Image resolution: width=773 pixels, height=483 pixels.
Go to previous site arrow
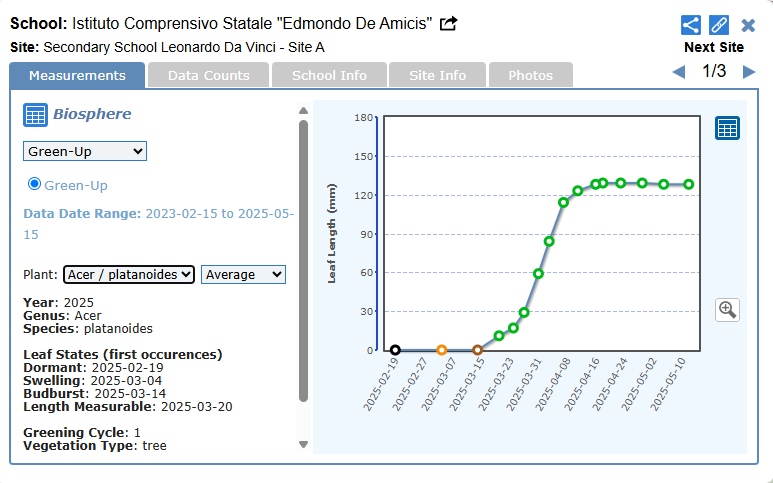point(679,72)
